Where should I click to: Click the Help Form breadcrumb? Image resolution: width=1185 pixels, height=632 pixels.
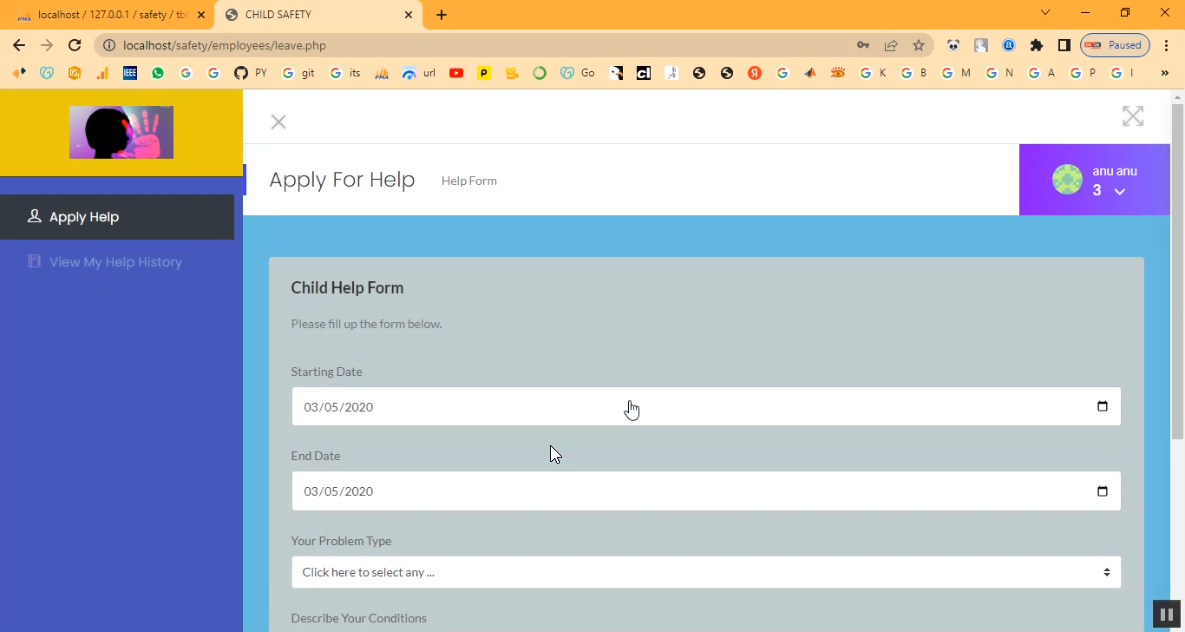469,181
